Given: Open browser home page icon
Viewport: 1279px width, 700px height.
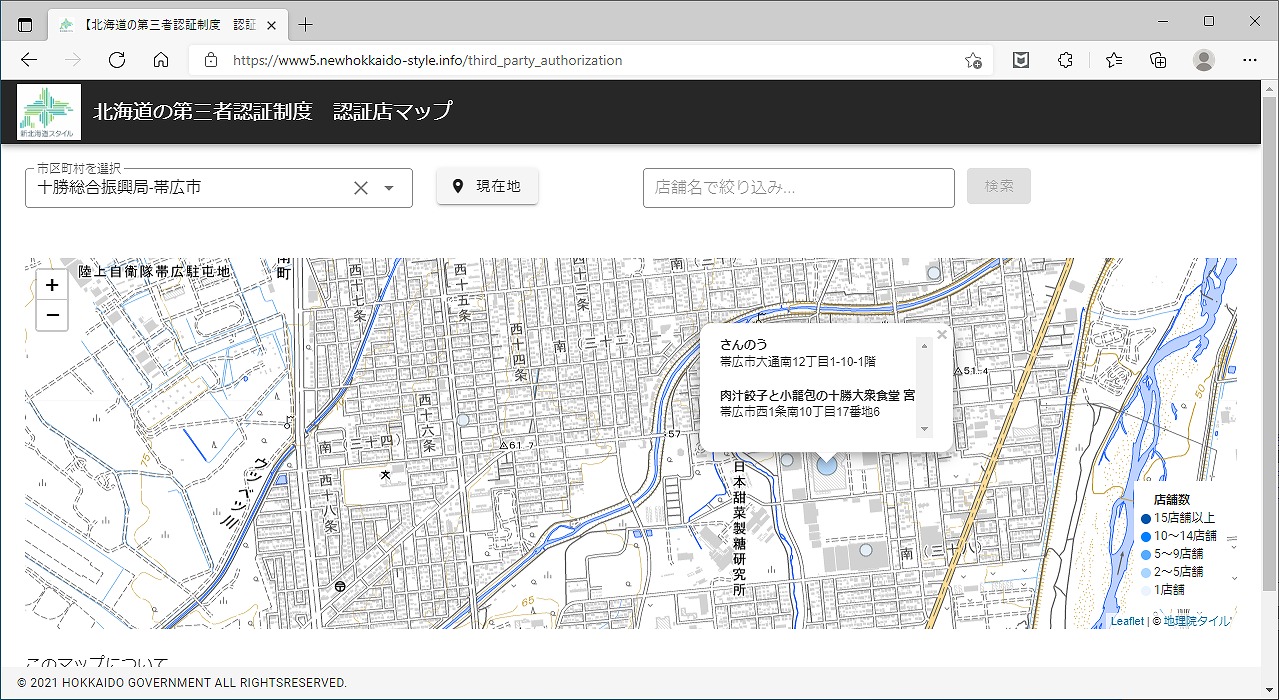Looking at the screenshot, I should tap(161, 60).
